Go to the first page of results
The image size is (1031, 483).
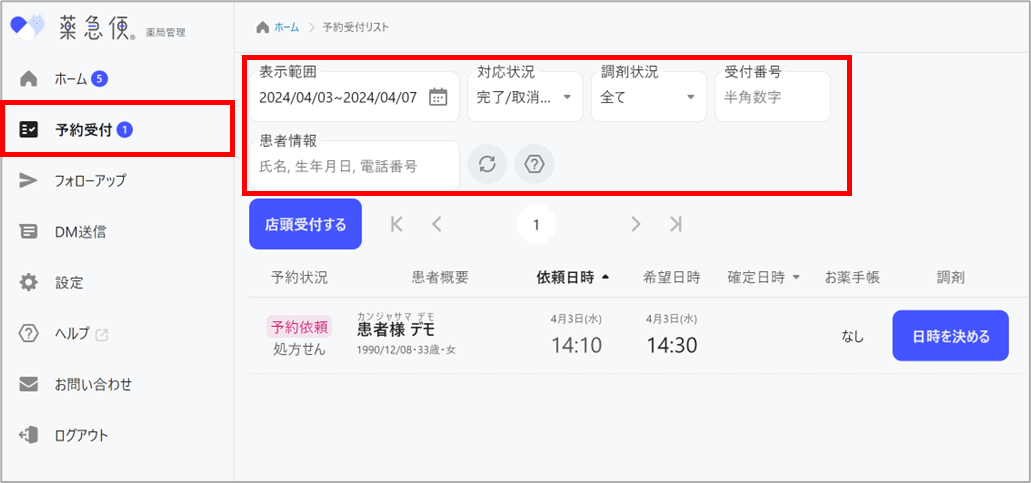click(397, 225)
